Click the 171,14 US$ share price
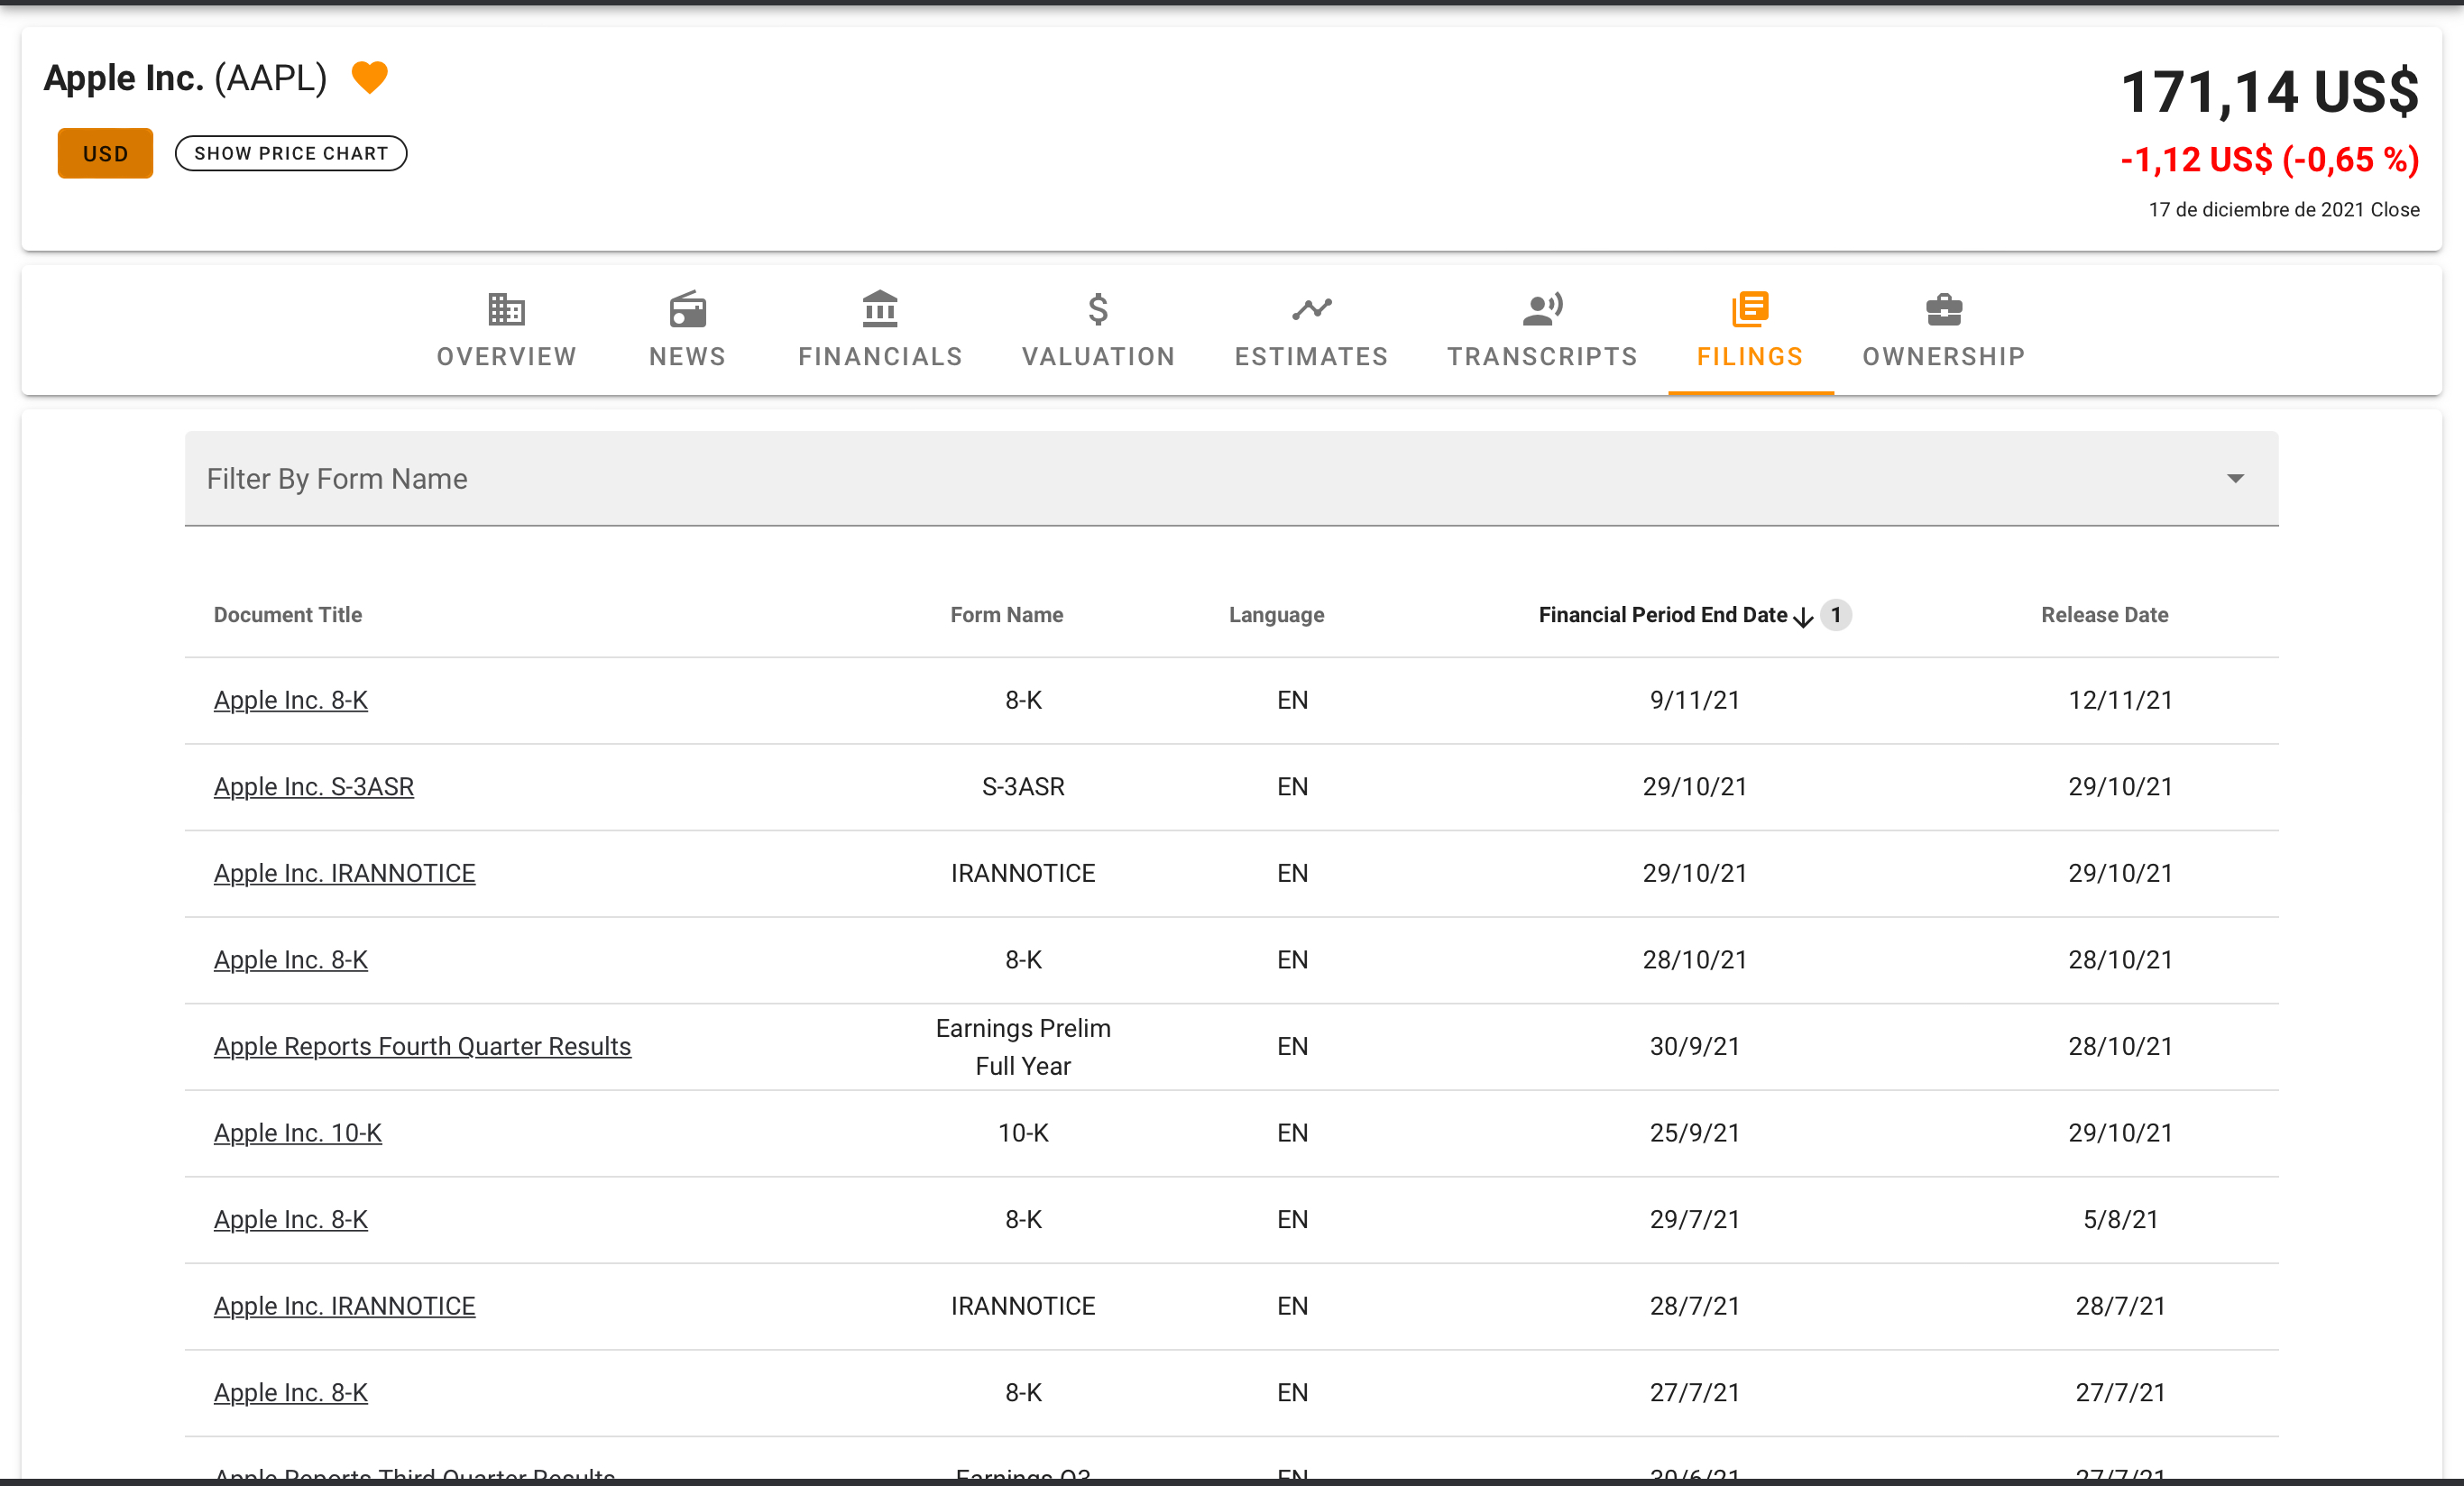 point(2269,92)
